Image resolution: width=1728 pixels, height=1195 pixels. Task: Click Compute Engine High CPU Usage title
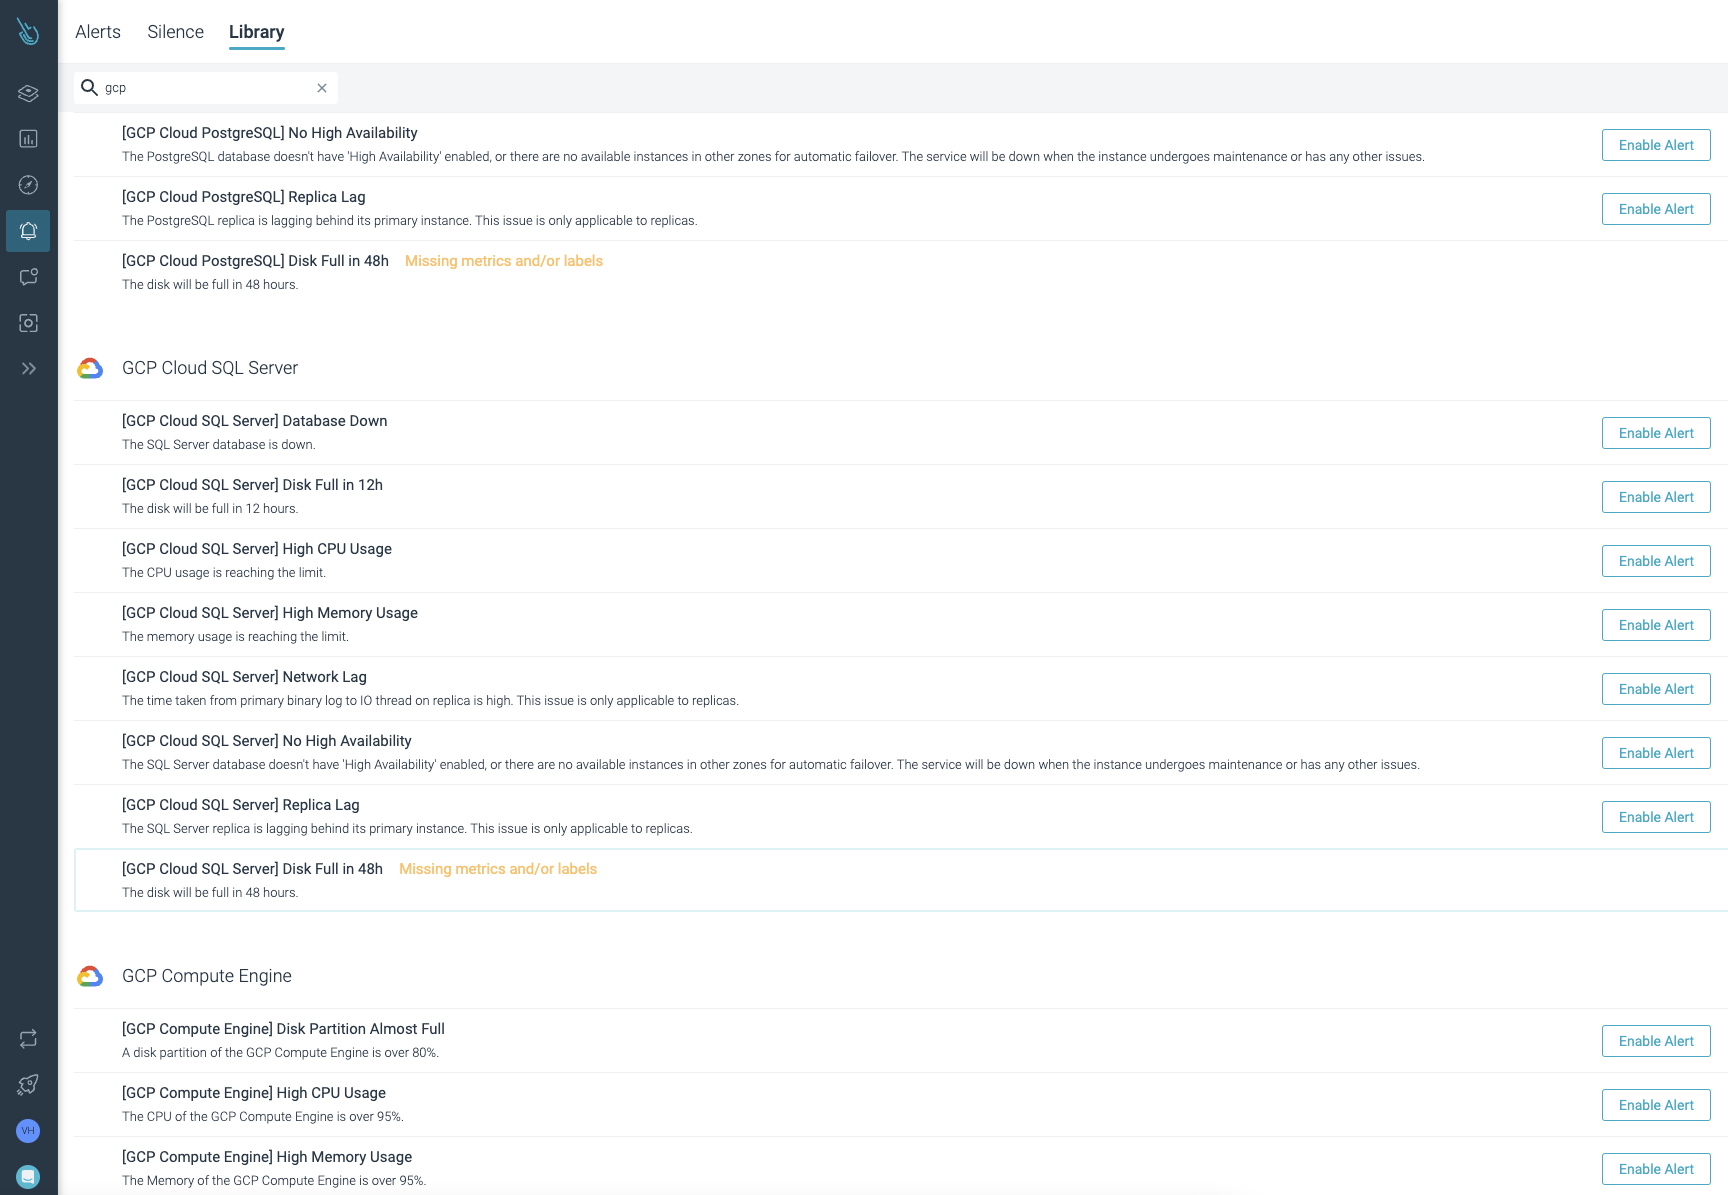(x=254, y=1093)
